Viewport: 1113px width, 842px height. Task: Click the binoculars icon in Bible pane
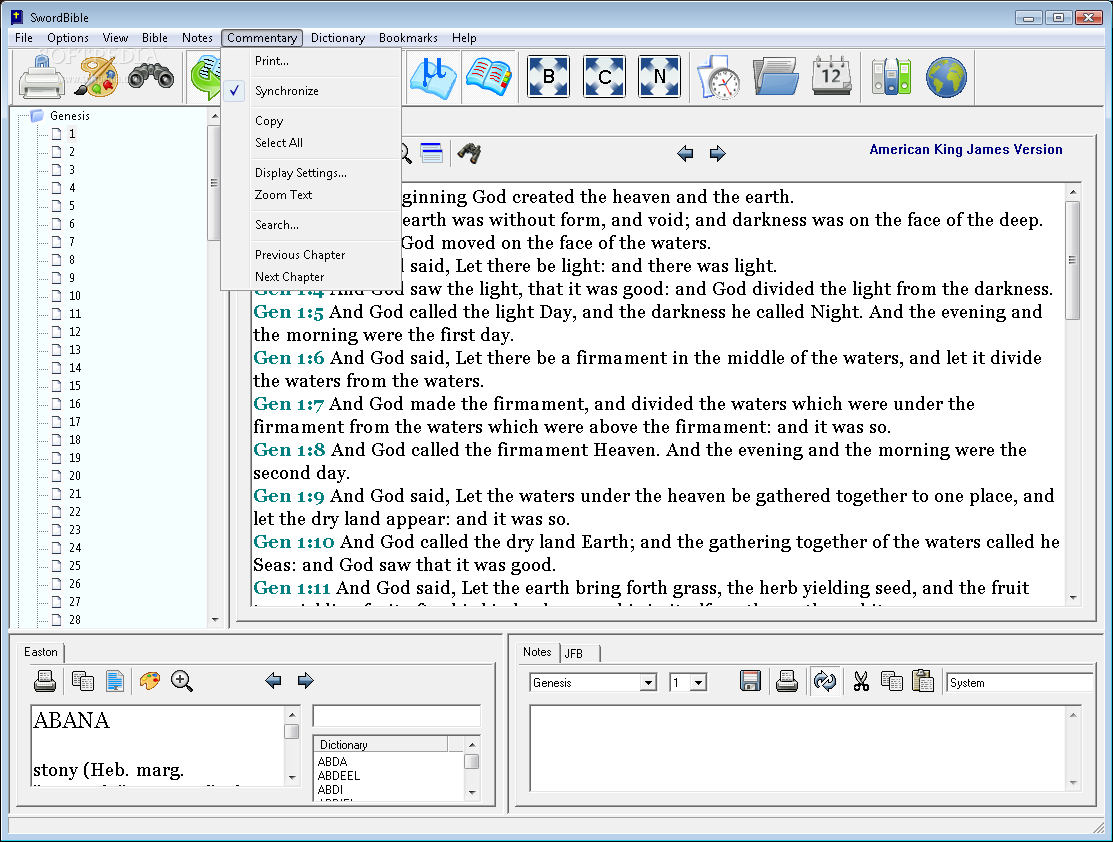(x=469, y=153)
